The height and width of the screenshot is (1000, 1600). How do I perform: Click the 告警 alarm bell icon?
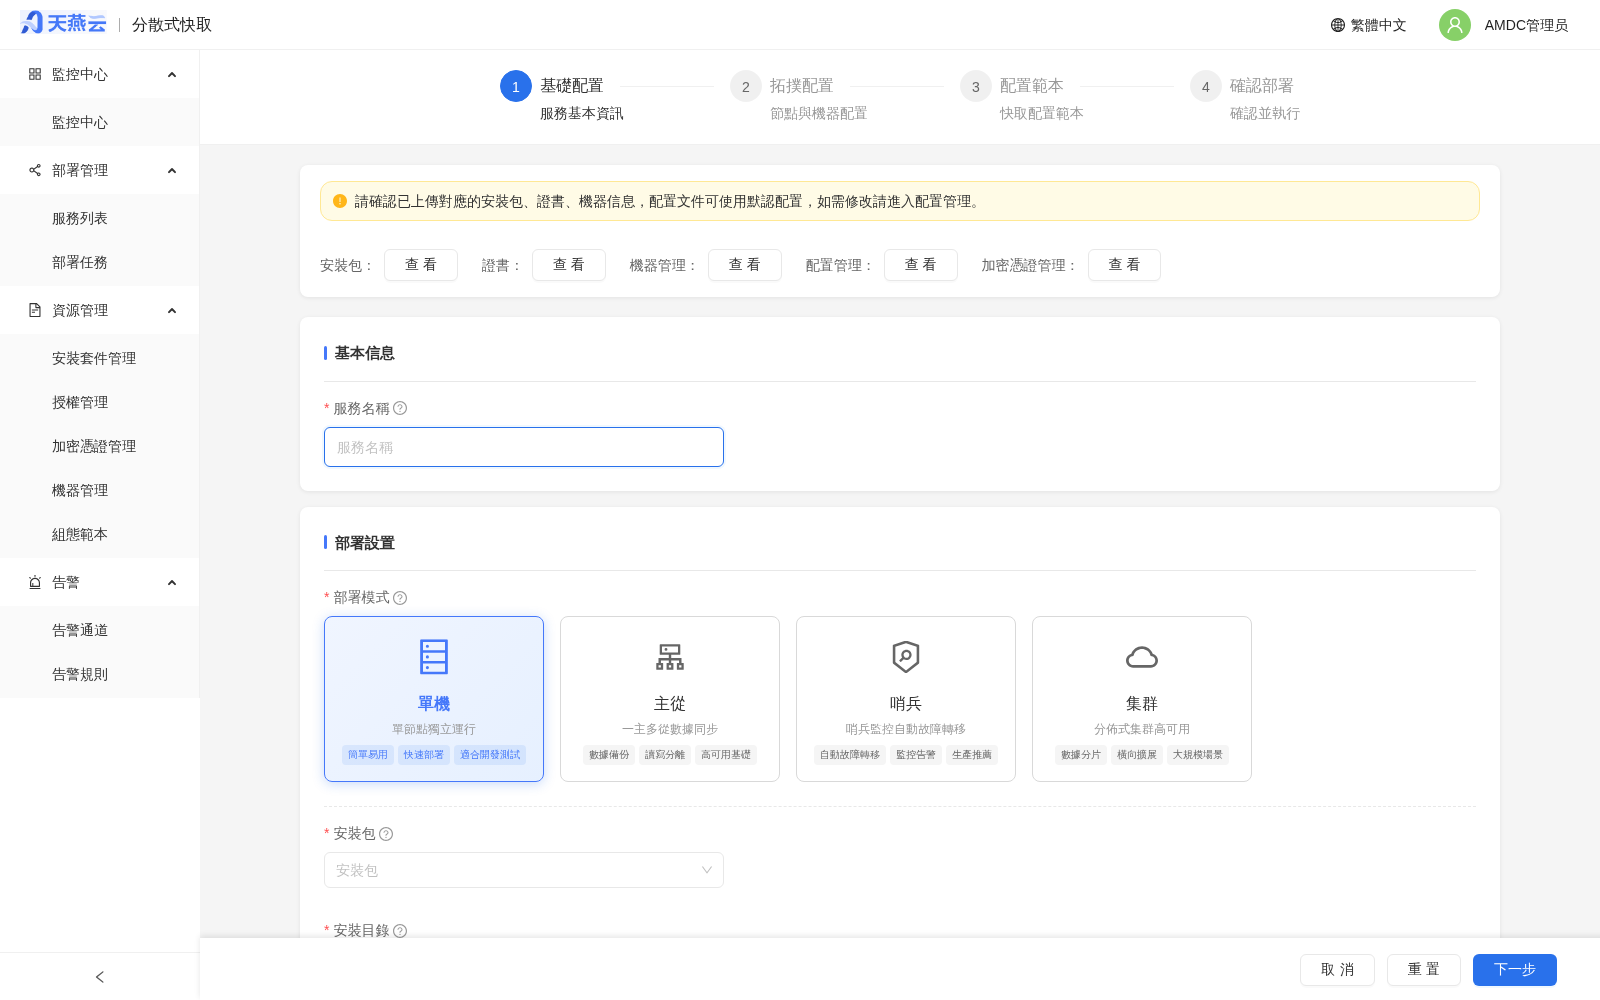[x=35, y=582]
